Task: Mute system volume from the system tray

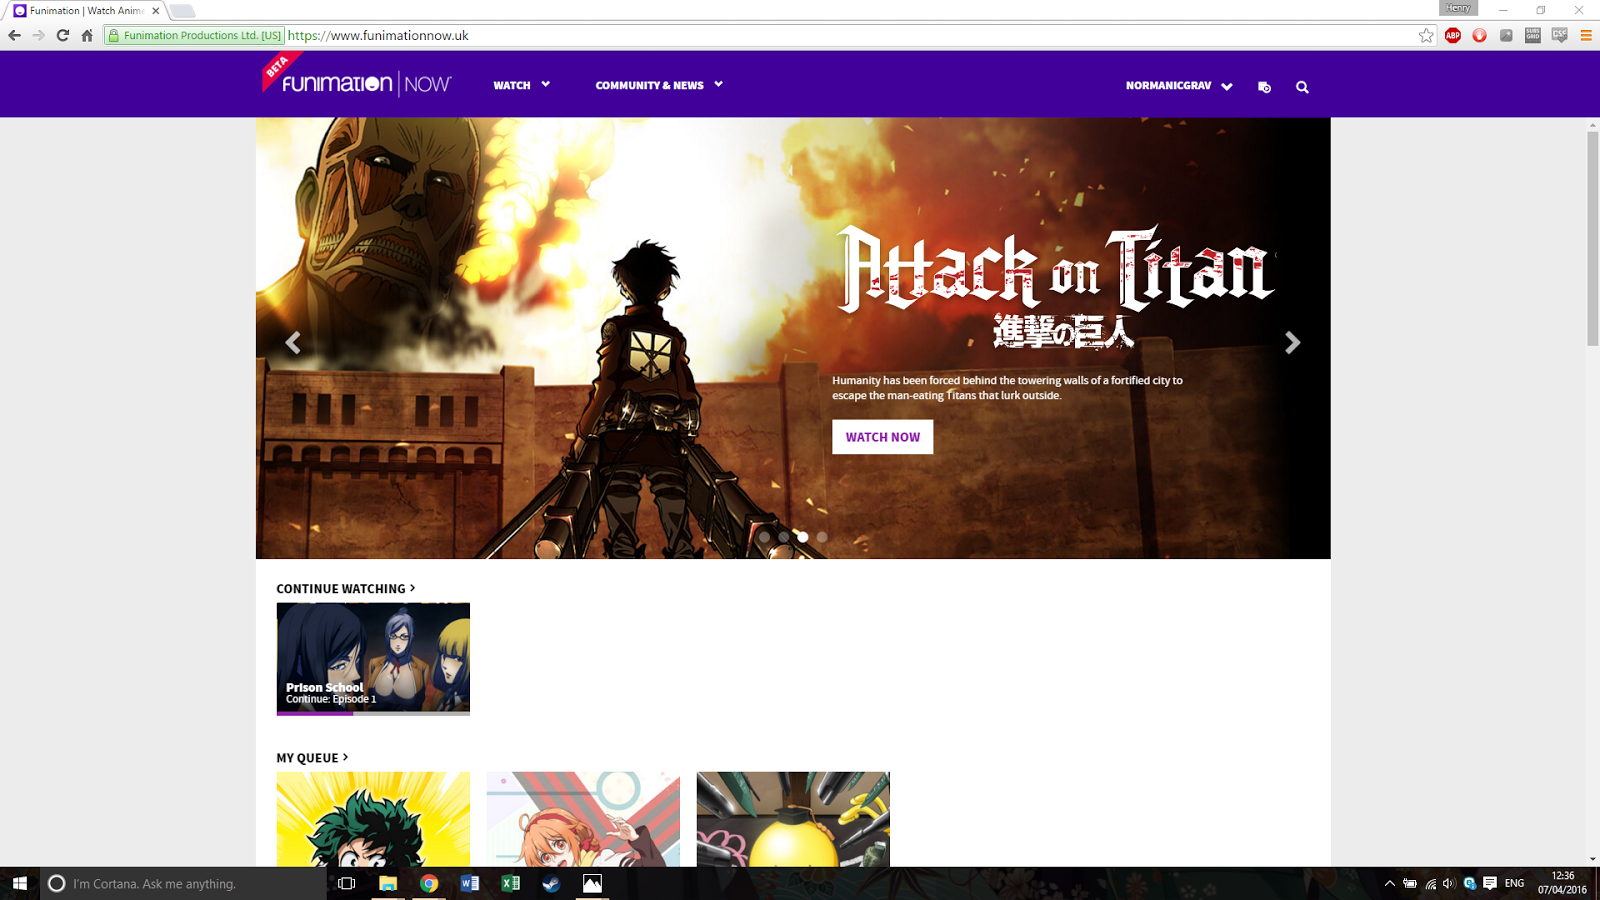Action: click(x=1448, y=884)
